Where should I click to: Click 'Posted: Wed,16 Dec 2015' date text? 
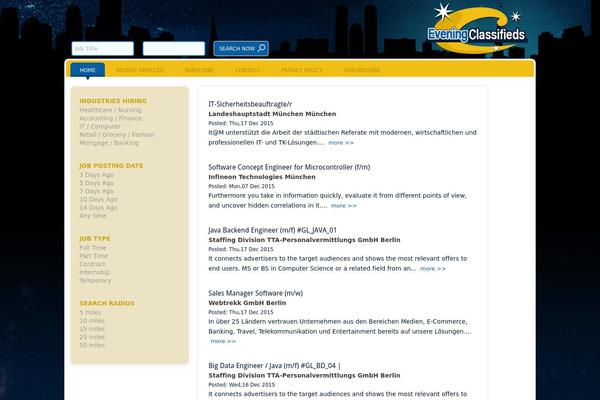tap(241, 385)
